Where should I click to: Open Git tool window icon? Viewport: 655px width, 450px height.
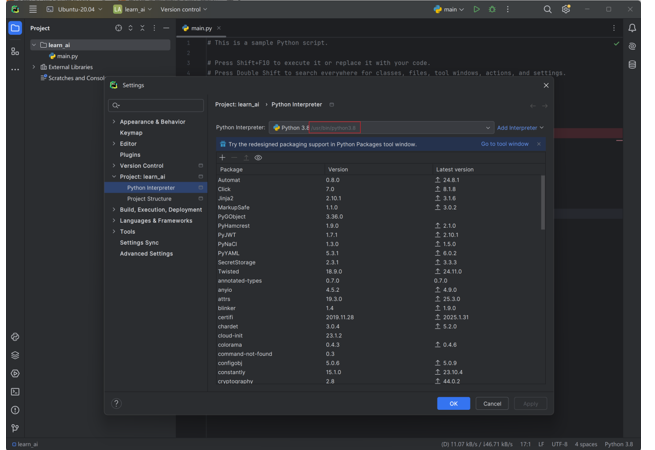(x=15, y=428)
